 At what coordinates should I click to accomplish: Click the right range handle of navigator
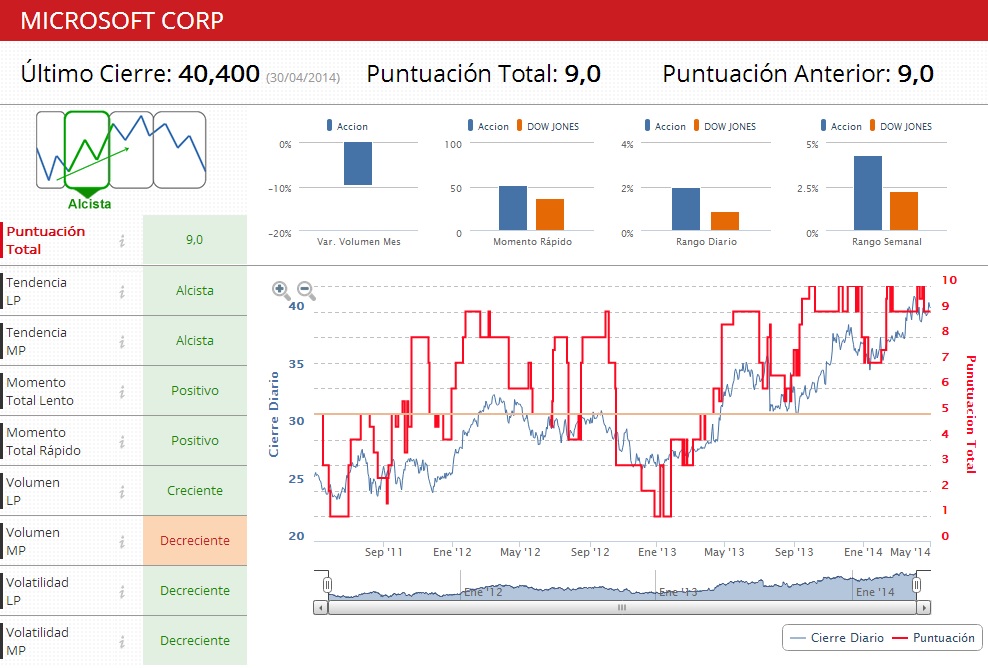click(917, 584)
